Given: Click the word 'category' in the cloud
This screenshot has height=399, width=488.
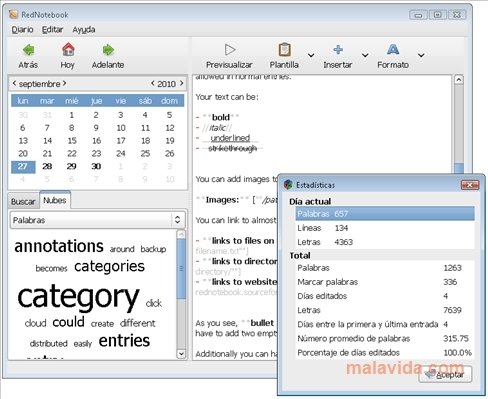Looking at the screenshot, I should tap(78, 297).
